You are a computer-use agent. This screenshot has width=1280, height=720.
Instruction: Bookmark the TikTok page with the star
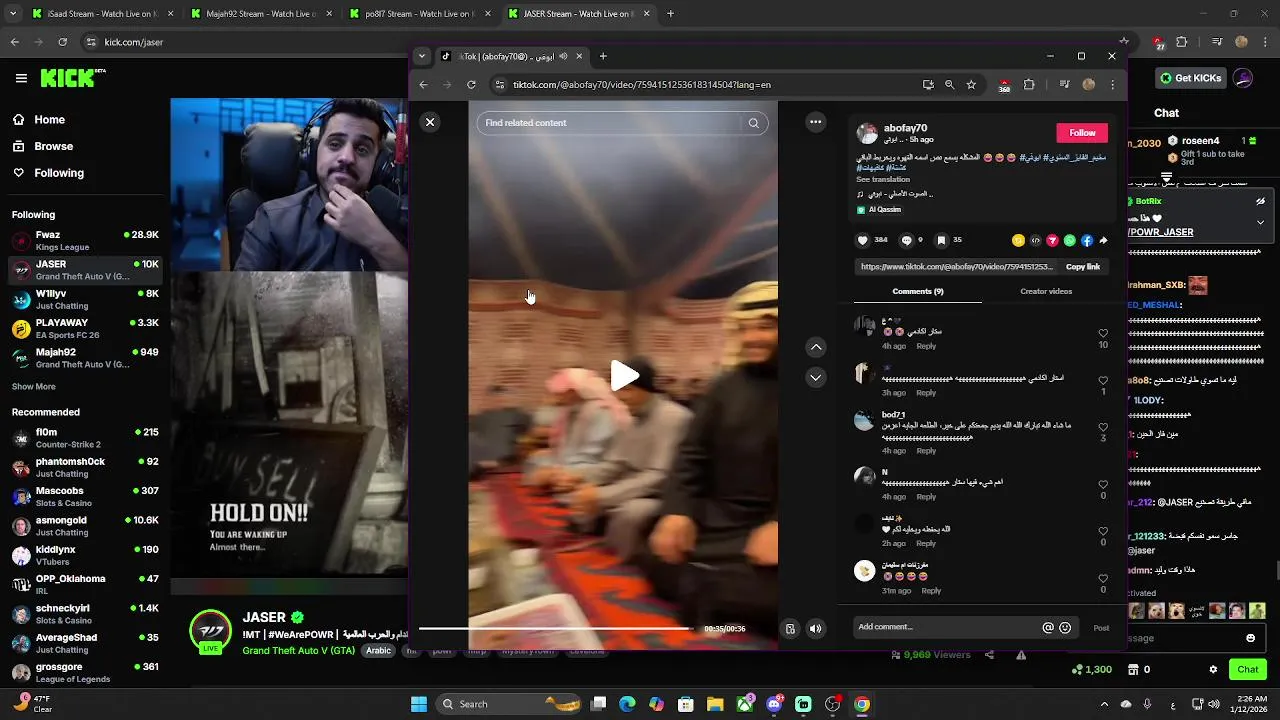point(971,85)
